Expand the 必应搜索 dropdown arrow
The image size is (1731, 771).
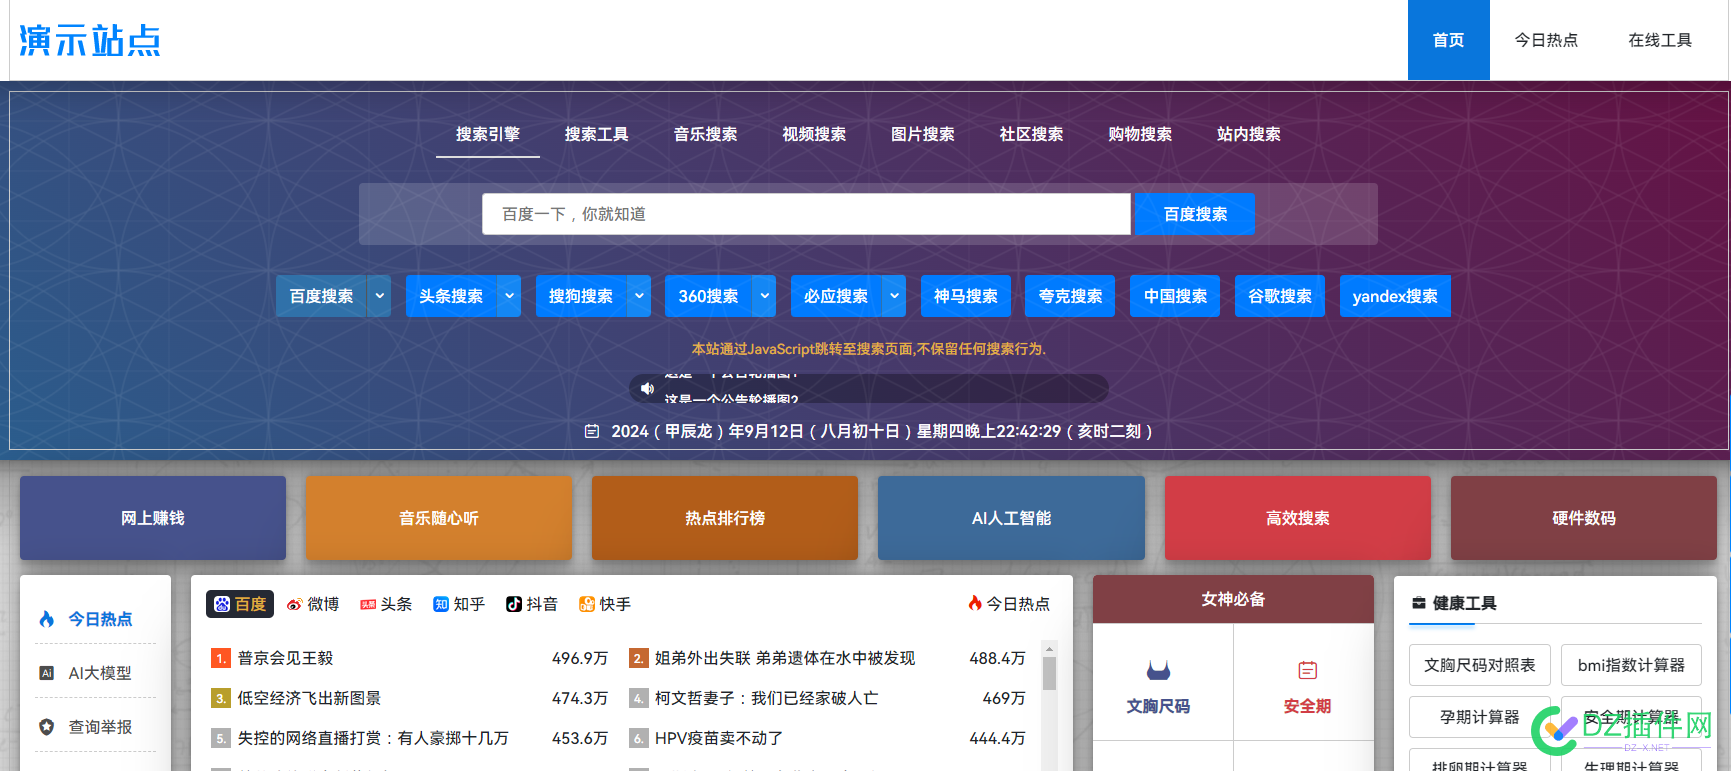[x=894, y=296]
